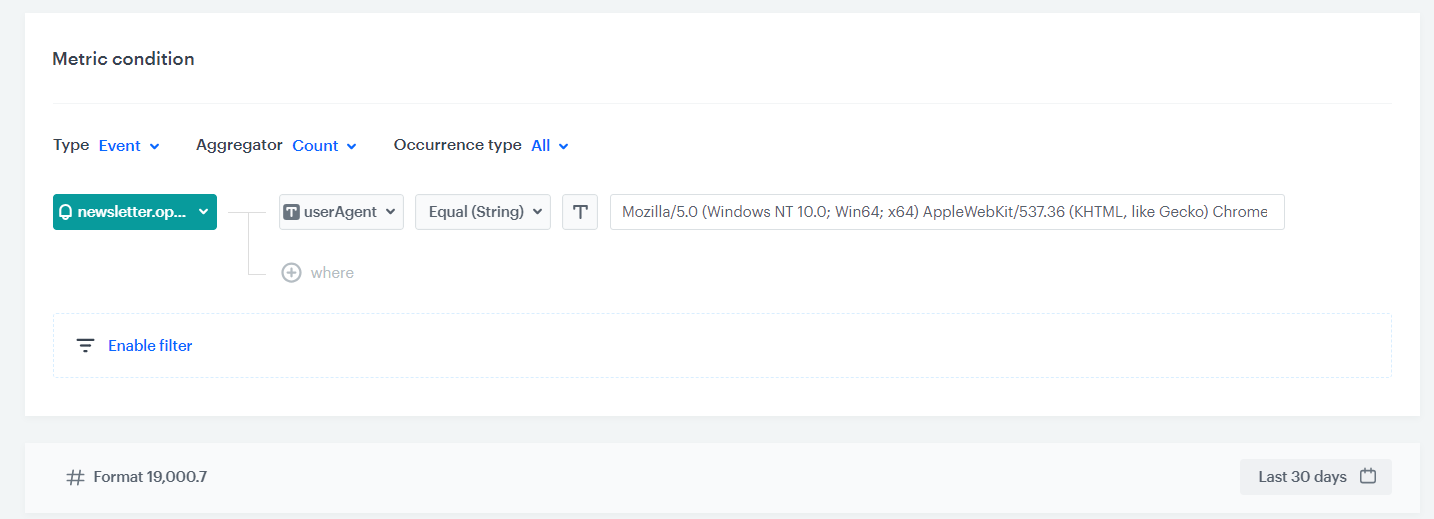Click the arrow next to Event
This screenshot has height=519, width=1434.
(x=154, y=146)
